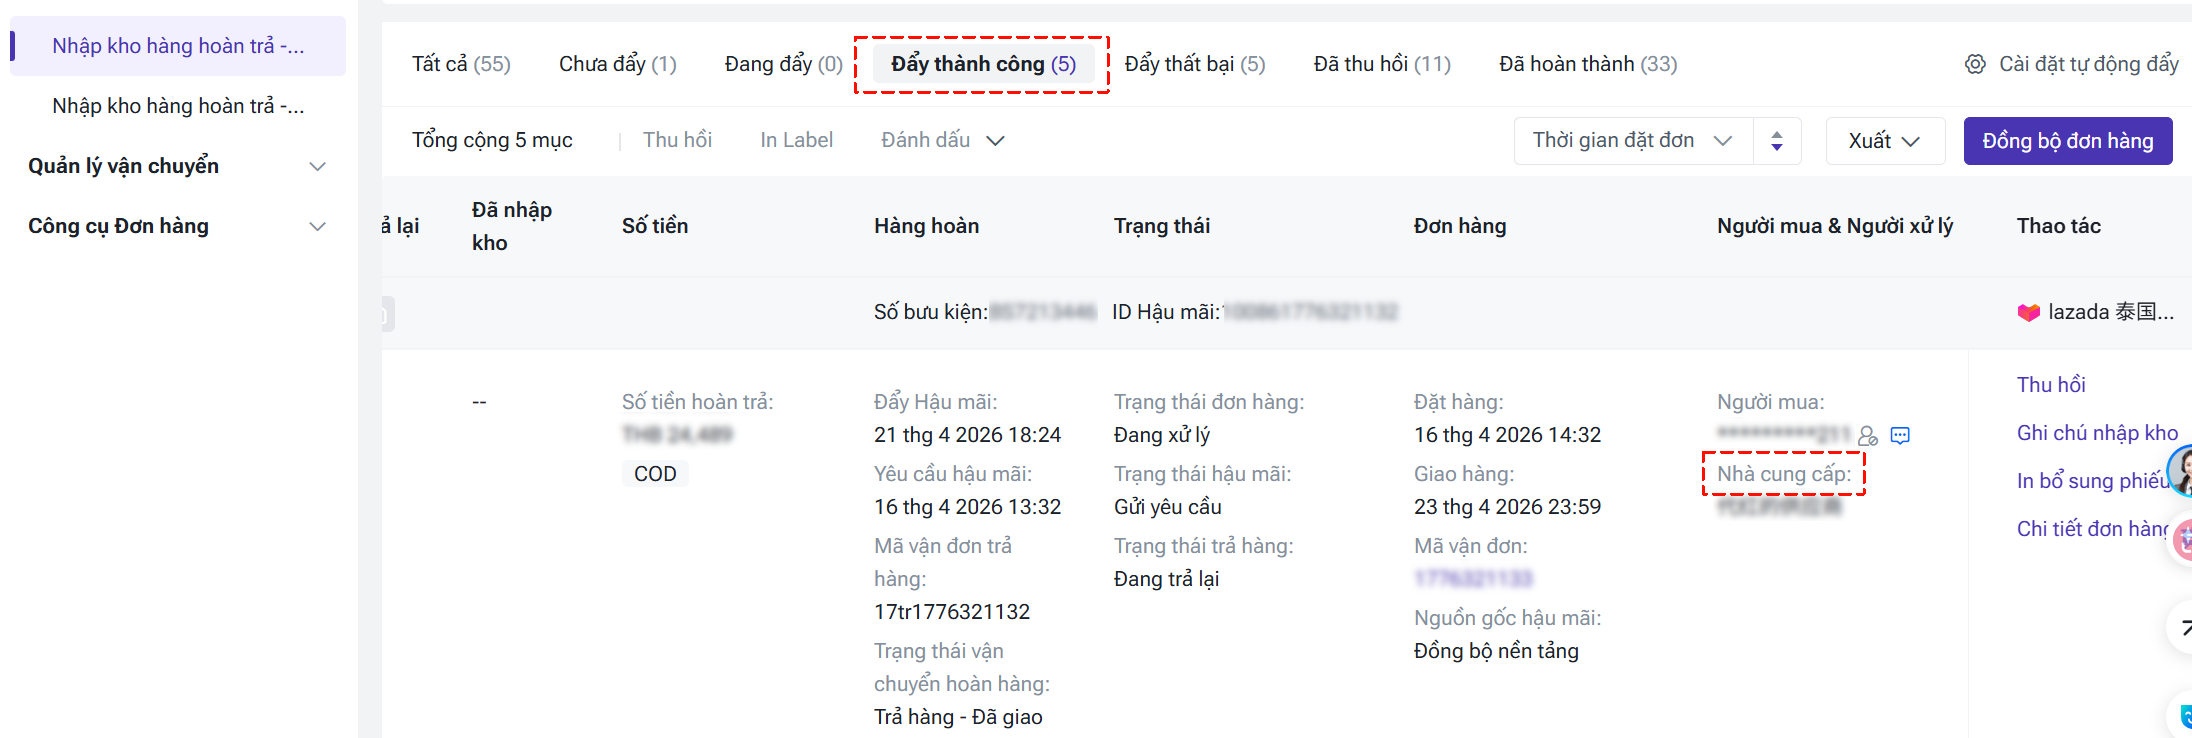Switch to the Đang đẩy (0) tab
Screen dimensions: 2192x738
click(784, 64)
